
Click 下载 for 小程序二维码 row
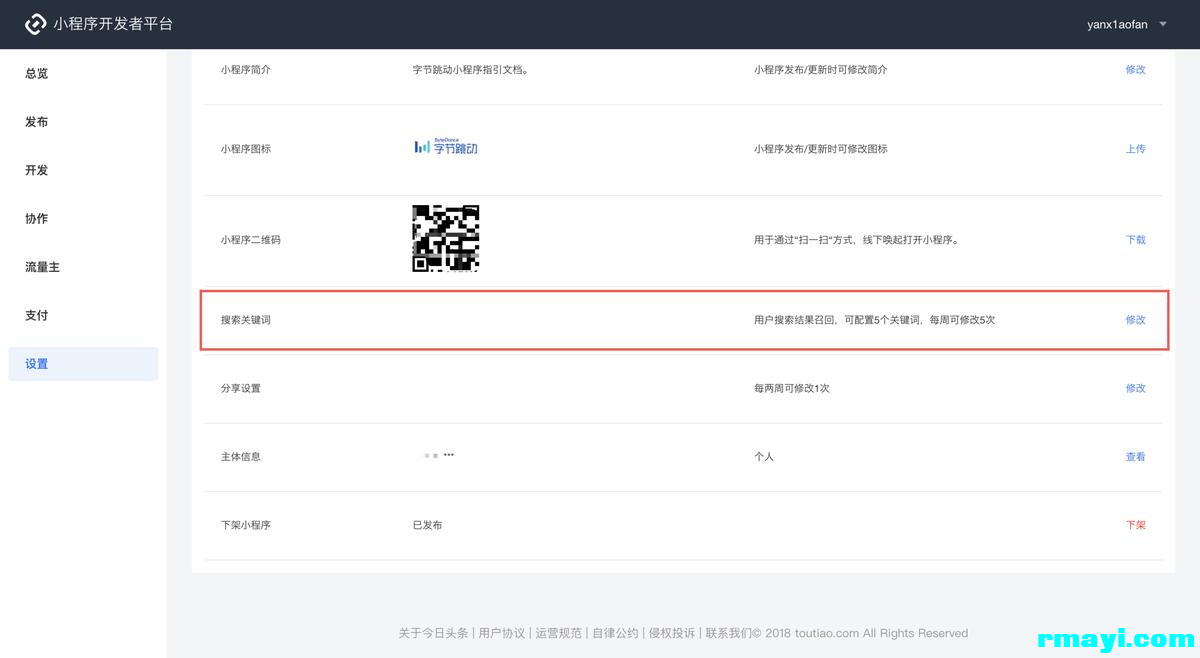[1135, 240]
